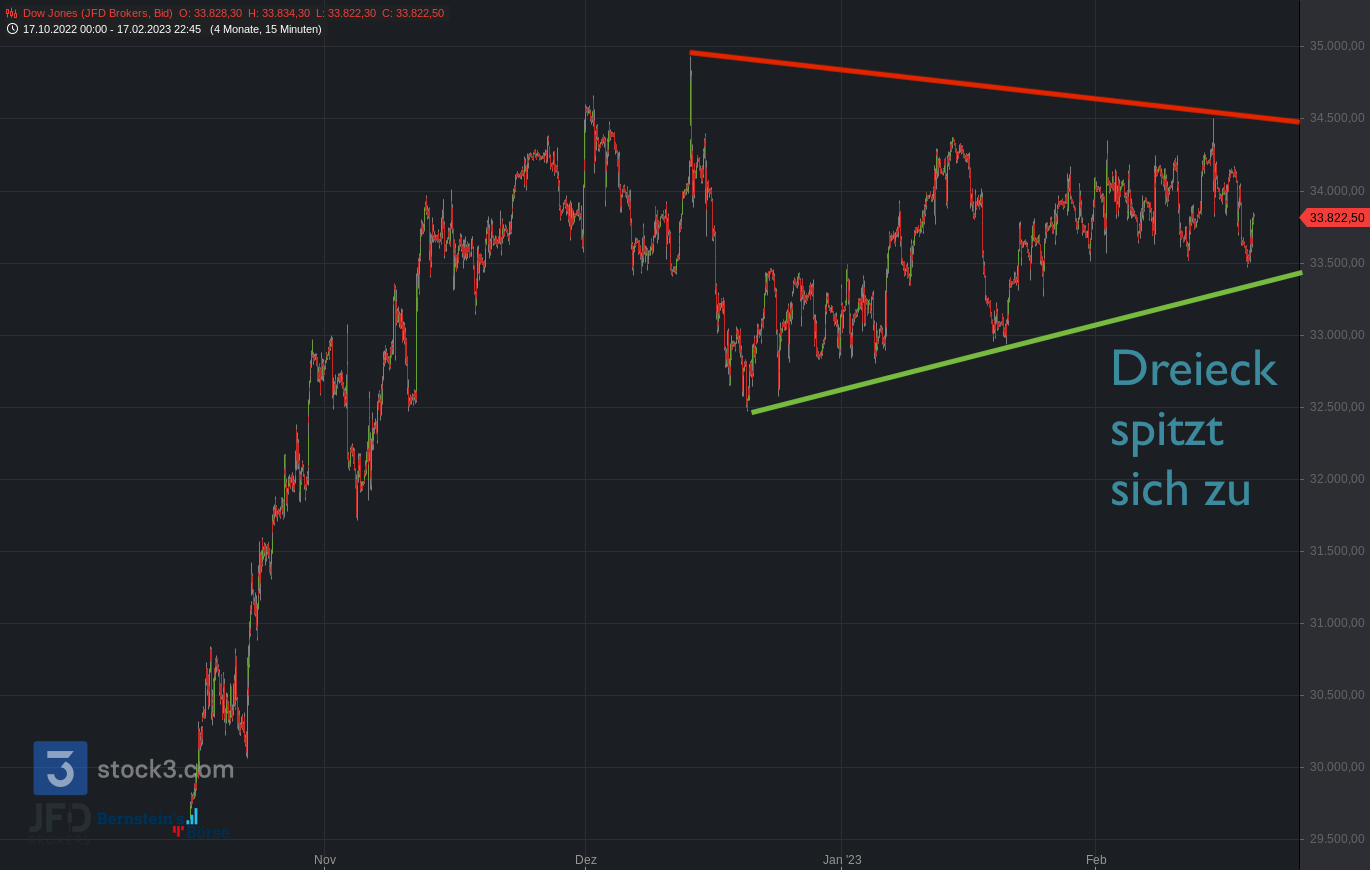Click the clock icon beside date range
Image resolution: width=1370 pixels, height=870 pixels.
12,29
